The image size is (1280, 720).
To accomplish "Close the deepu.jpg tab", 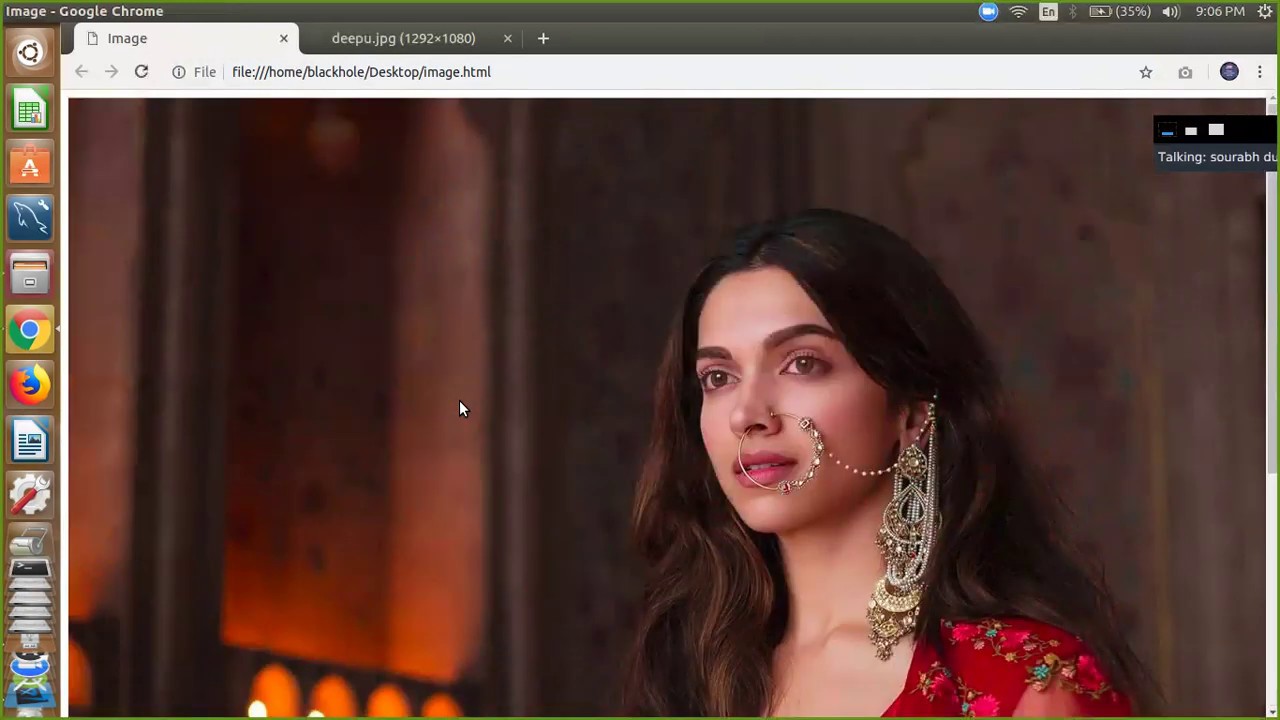I will pyautogui.click(x=507, y=38).
